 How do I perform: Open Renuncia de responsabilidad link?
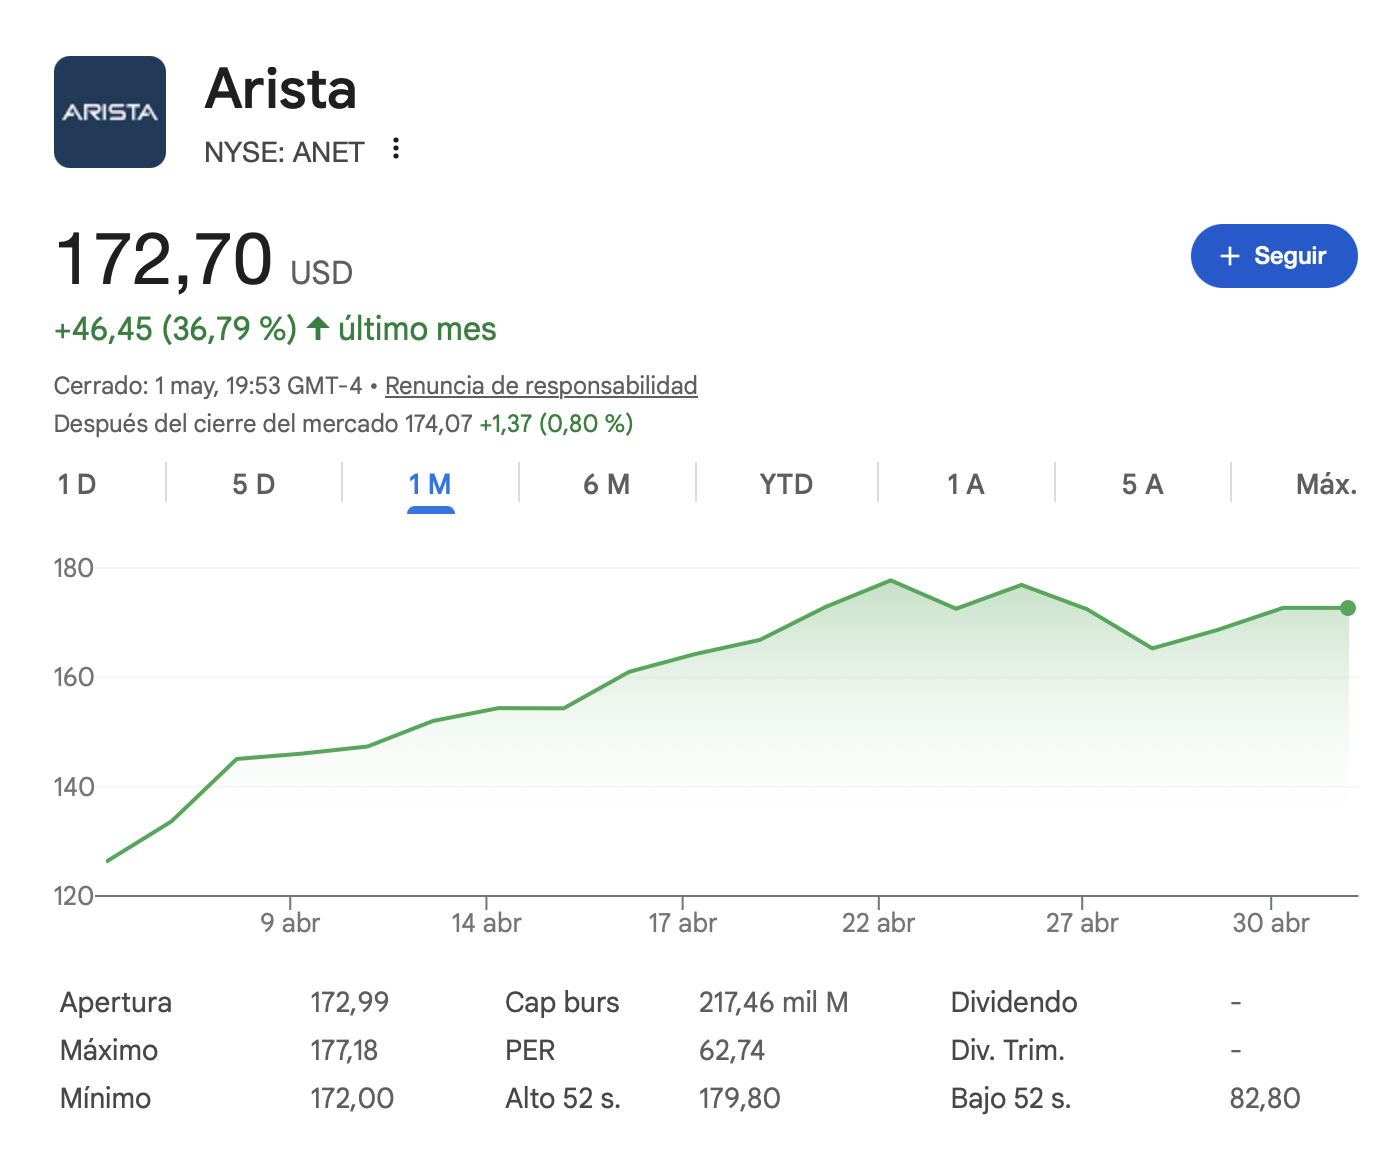pyautogui.click(x=541, y=385)
